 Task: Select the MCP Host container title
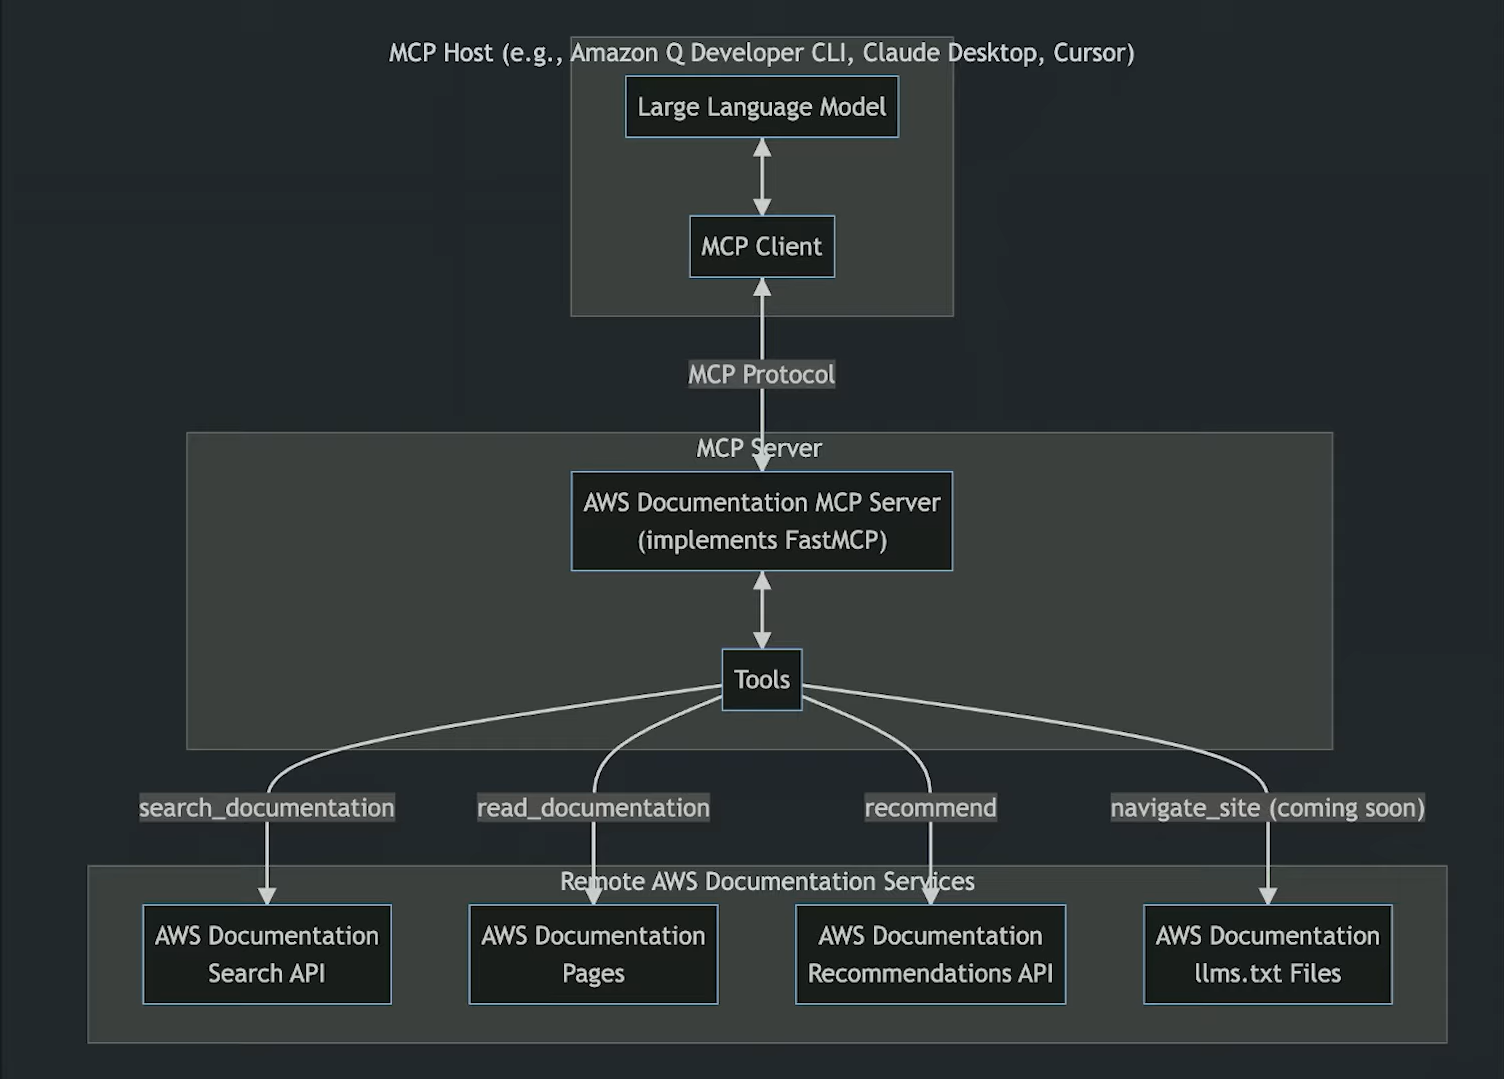pos(762,52)
